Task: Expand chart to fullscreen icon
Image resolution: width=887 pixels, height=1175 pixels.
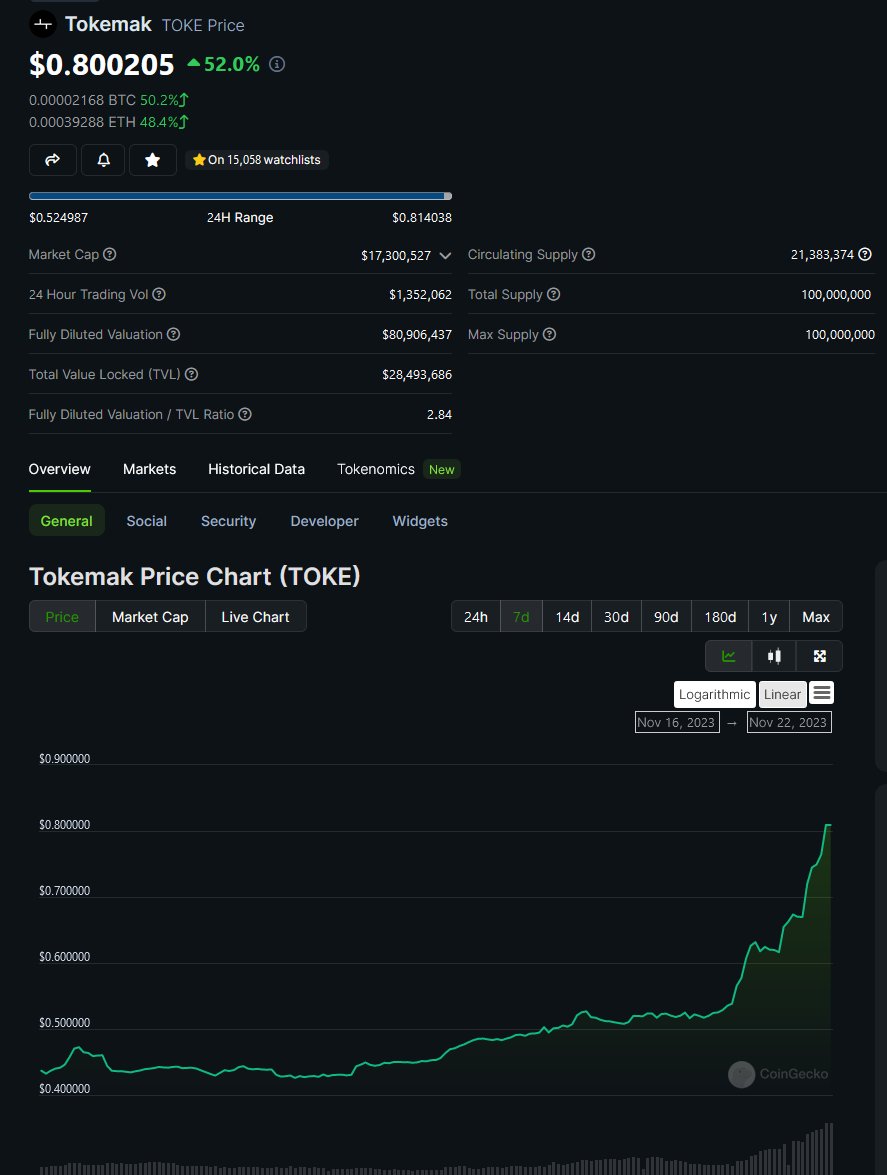Action: coord(820,656)
